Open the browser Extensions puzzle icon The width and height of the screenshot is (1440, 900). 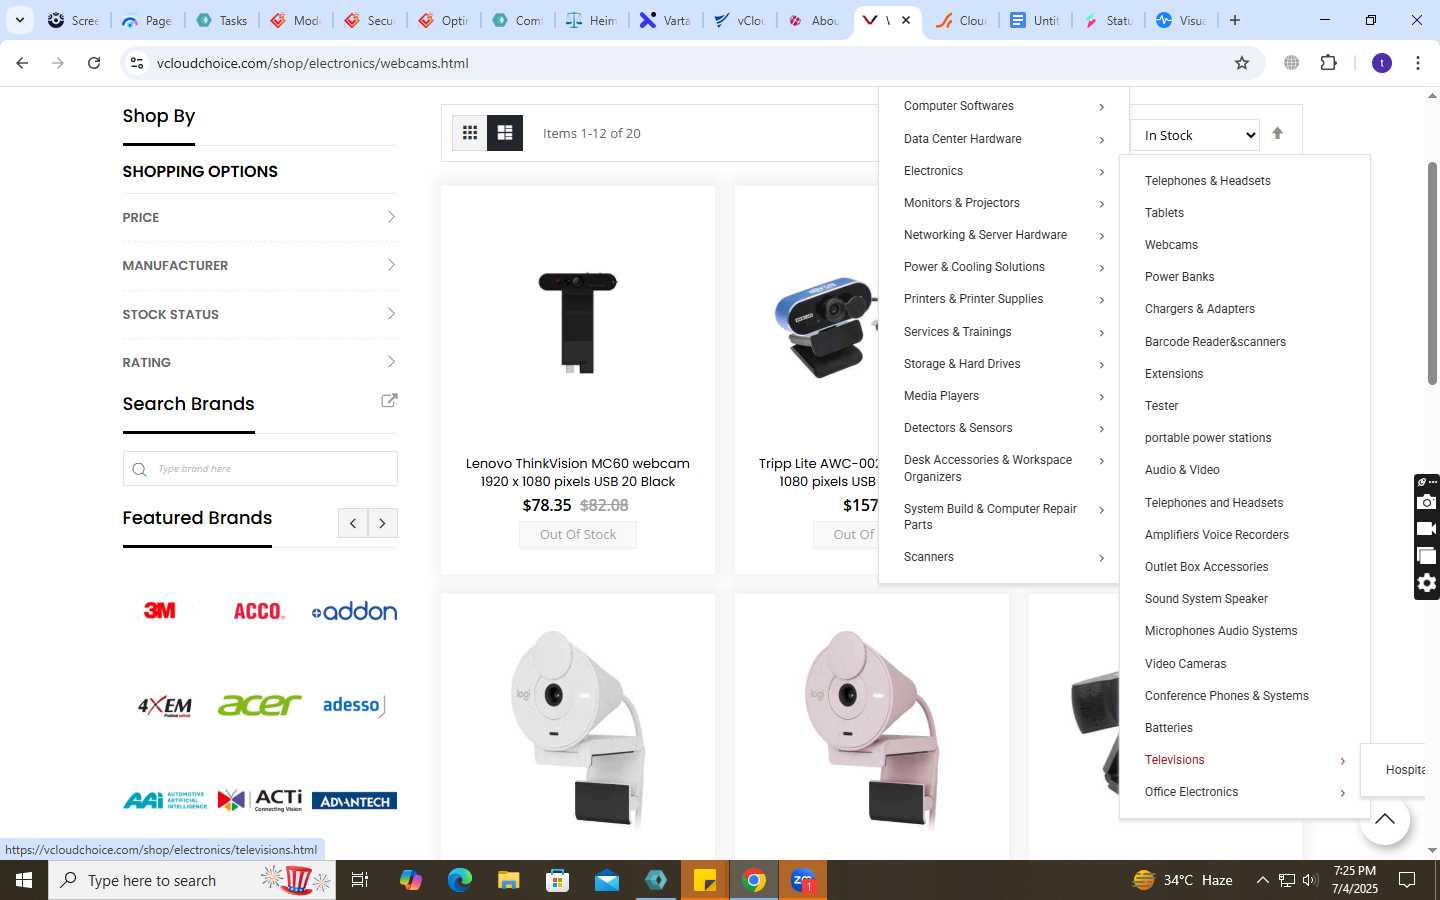(1328, 63)
